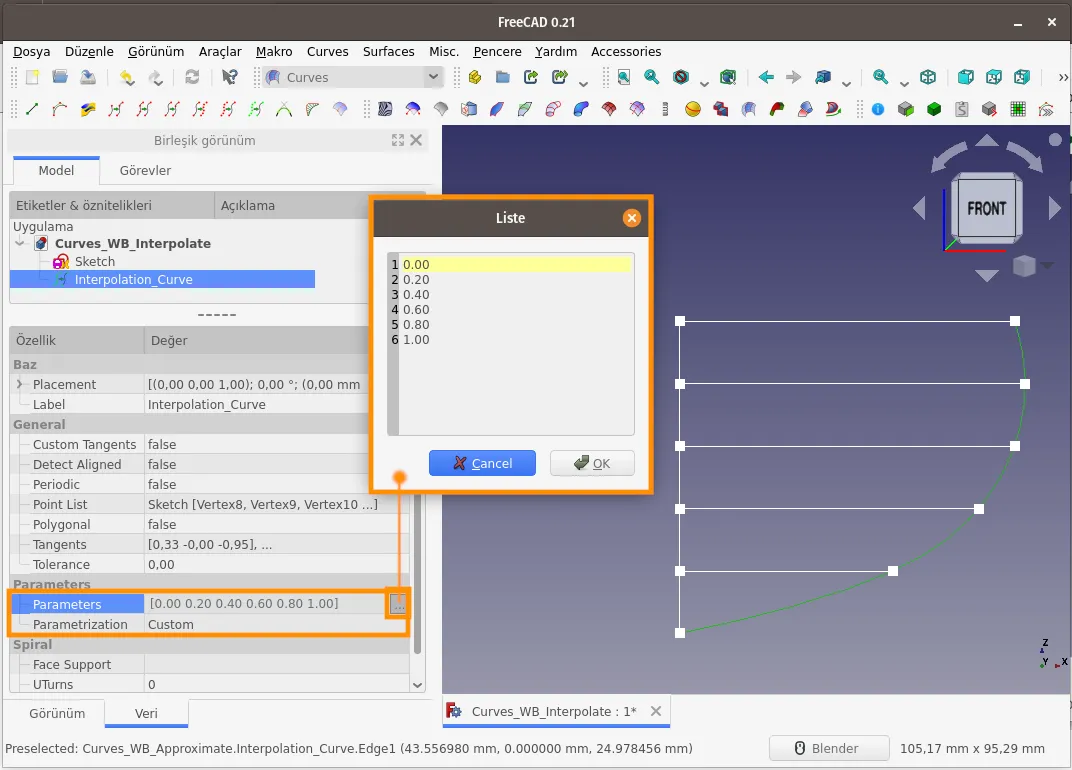Click the refresh recompute icon

point(192,77)
